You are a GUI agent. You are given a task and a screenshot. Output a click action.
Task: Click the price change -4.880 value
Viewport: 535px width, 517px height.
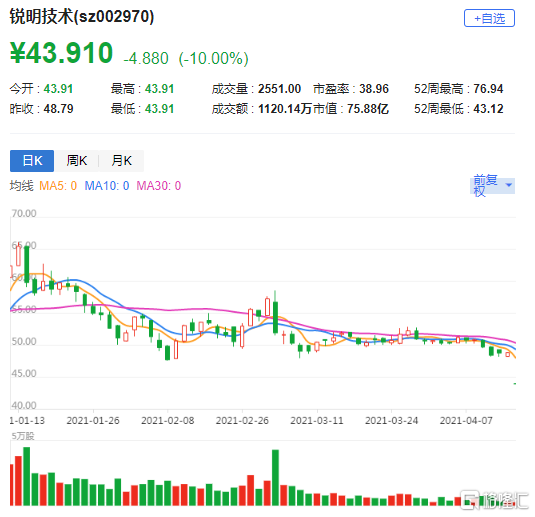(146, 58)
